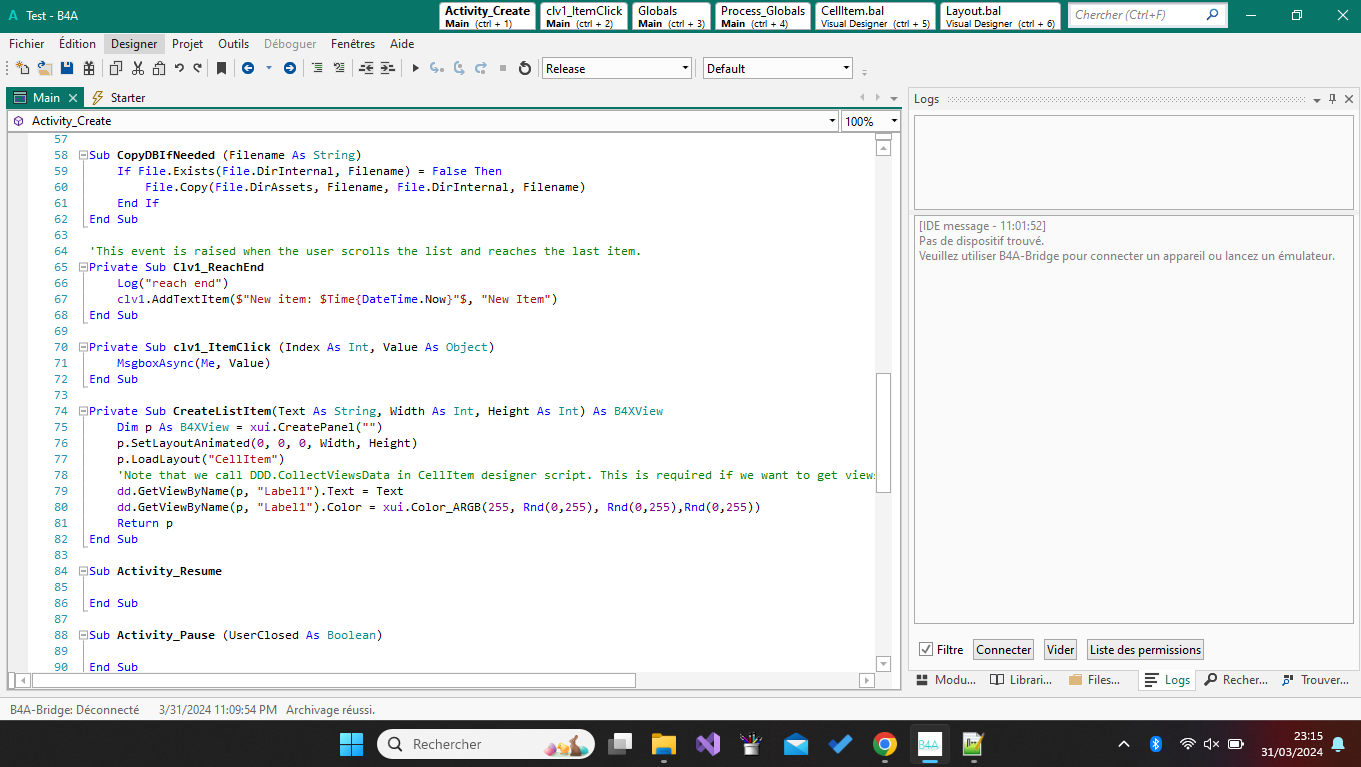Jump to clv1_ItemClick using the top shortcut

[x=585, y=16]
